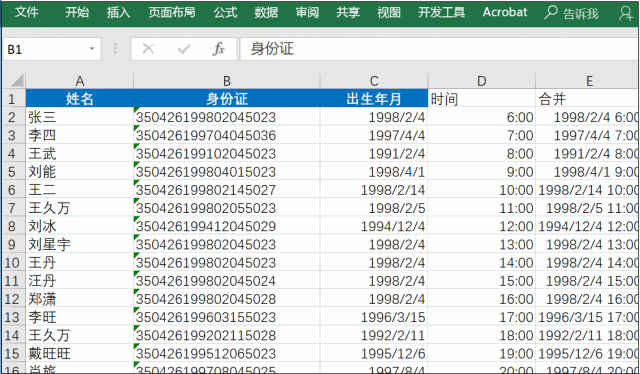This screenshot has height=374, width=640.
Task: Select column E header
Action: [x=588, y=80]
